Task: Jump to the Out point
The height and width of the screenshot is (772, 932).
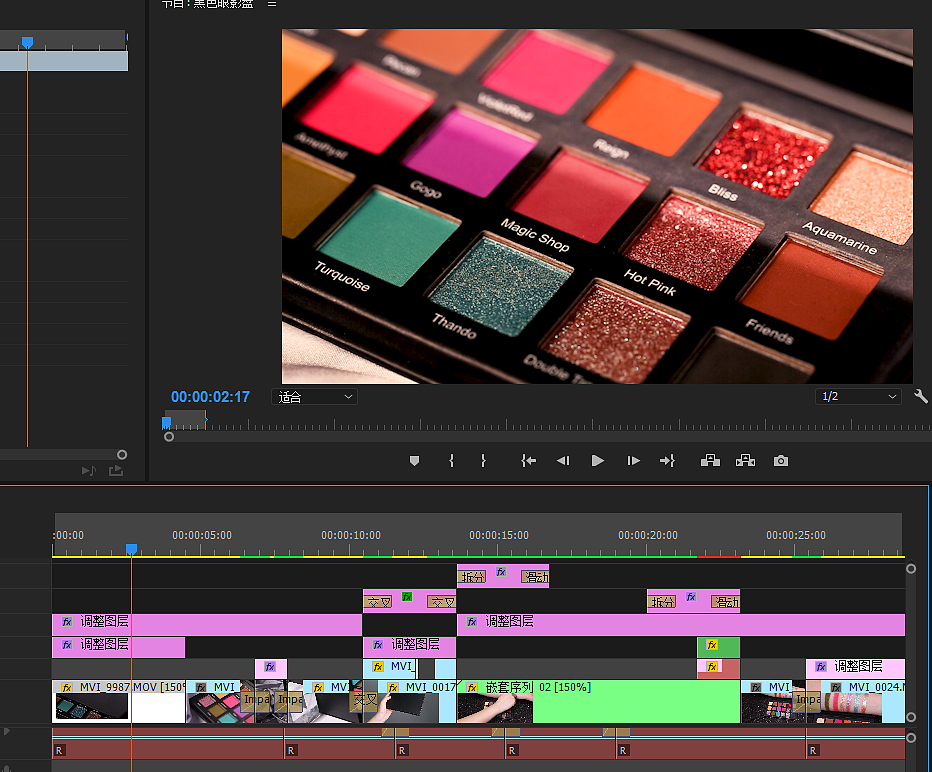Action: pyautogui.click(x=667, y=461)
